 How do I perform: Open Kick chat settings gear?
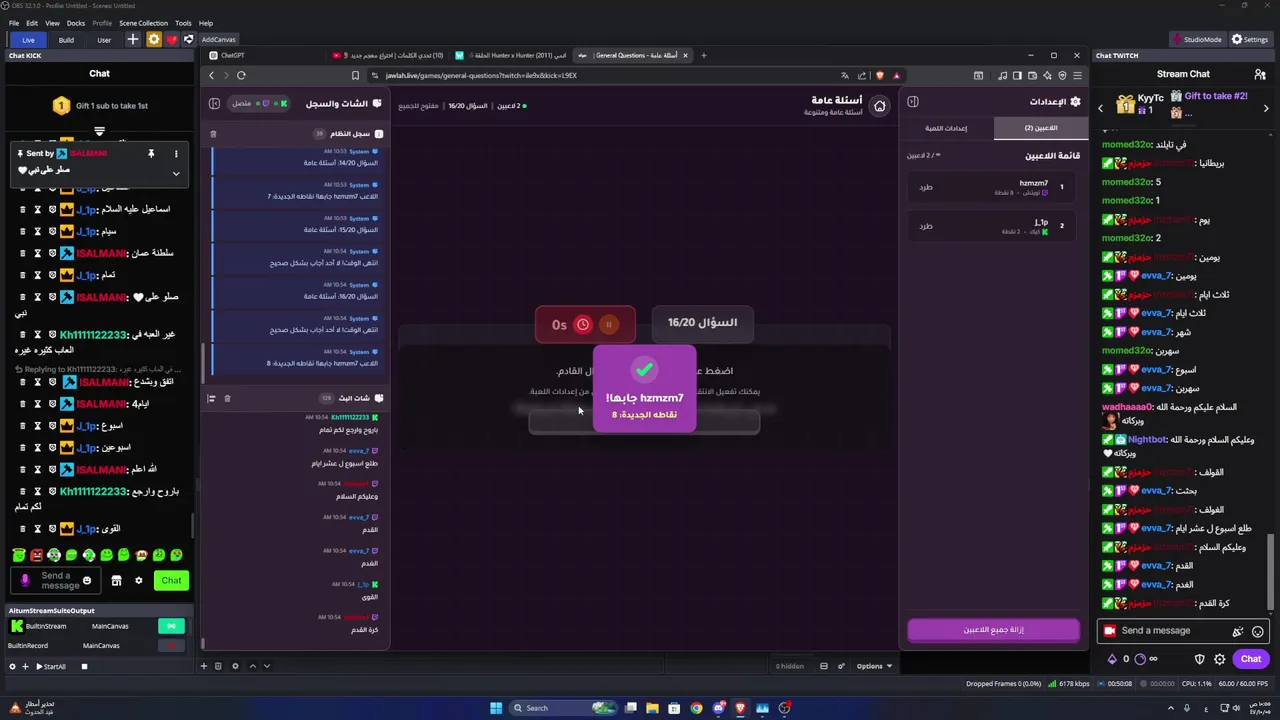click(139, 581)
